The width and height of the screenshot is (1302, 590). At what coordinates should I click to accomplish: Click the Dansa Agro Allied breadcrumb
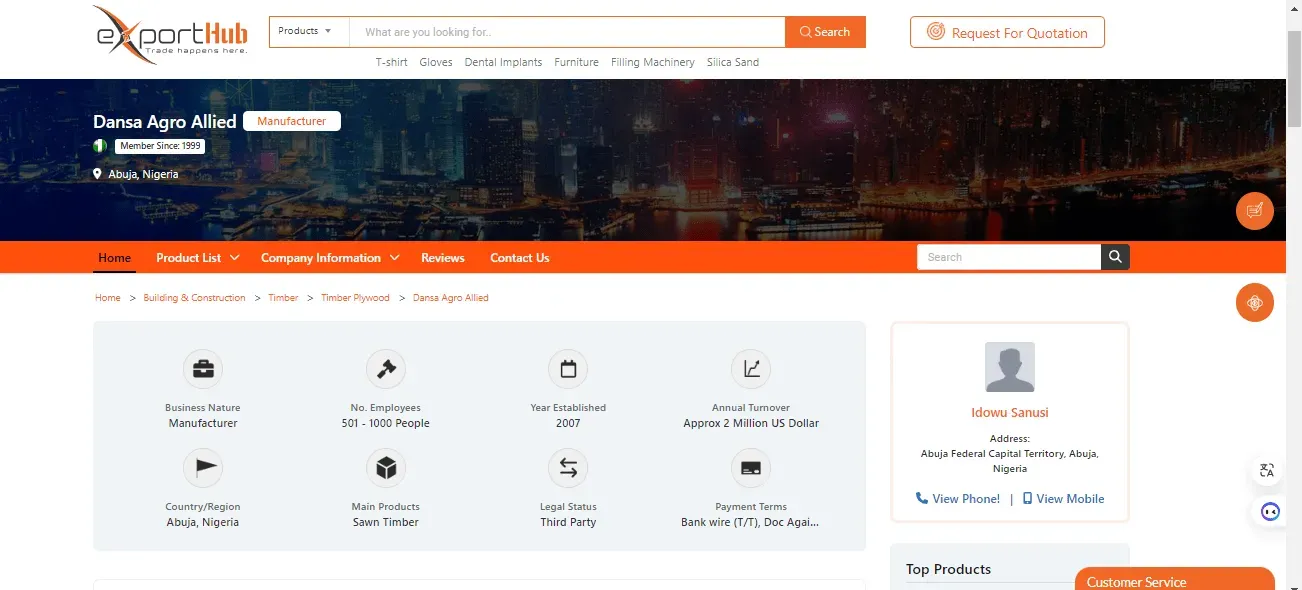pyautogui.click(x=451, y=298)
